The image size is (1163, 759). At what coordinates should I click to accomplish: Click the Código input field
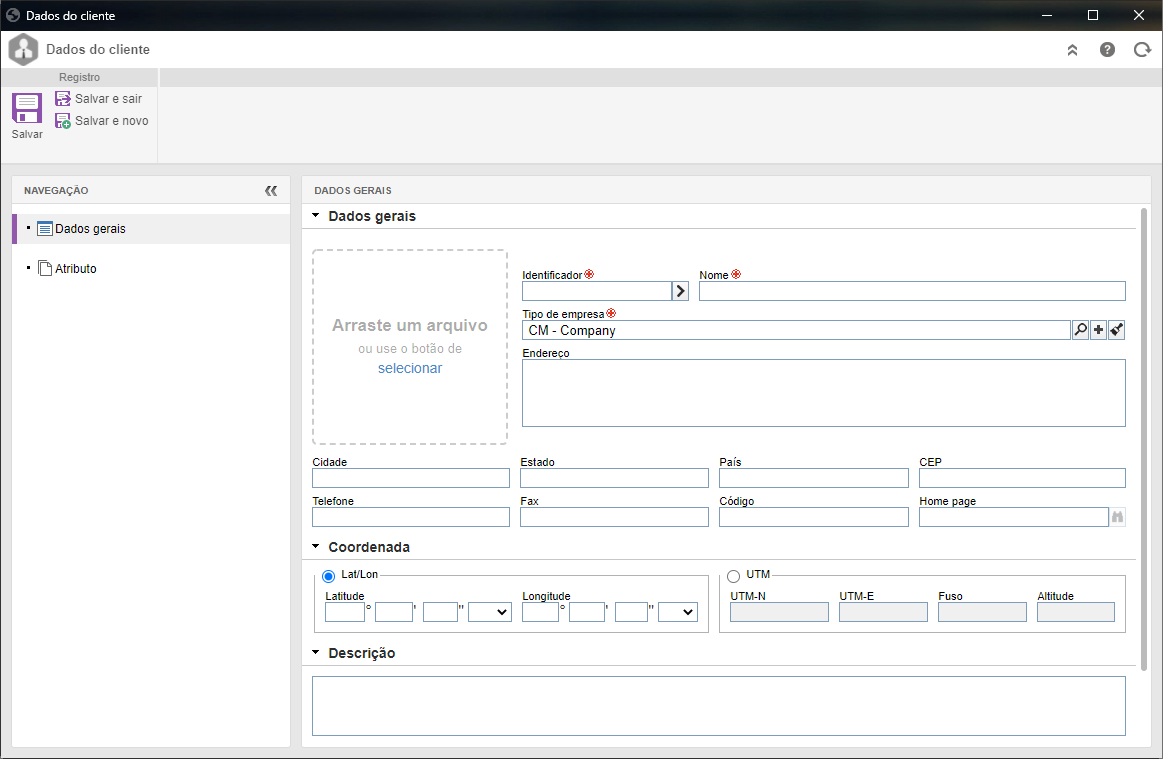click(814, 517)
